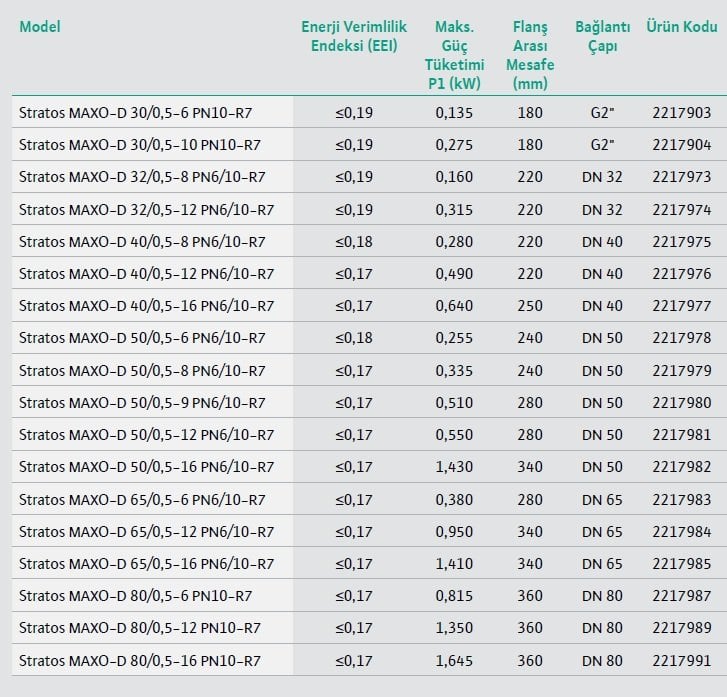
Task: Click product code 2217989
Action: (x=682, y=627)
